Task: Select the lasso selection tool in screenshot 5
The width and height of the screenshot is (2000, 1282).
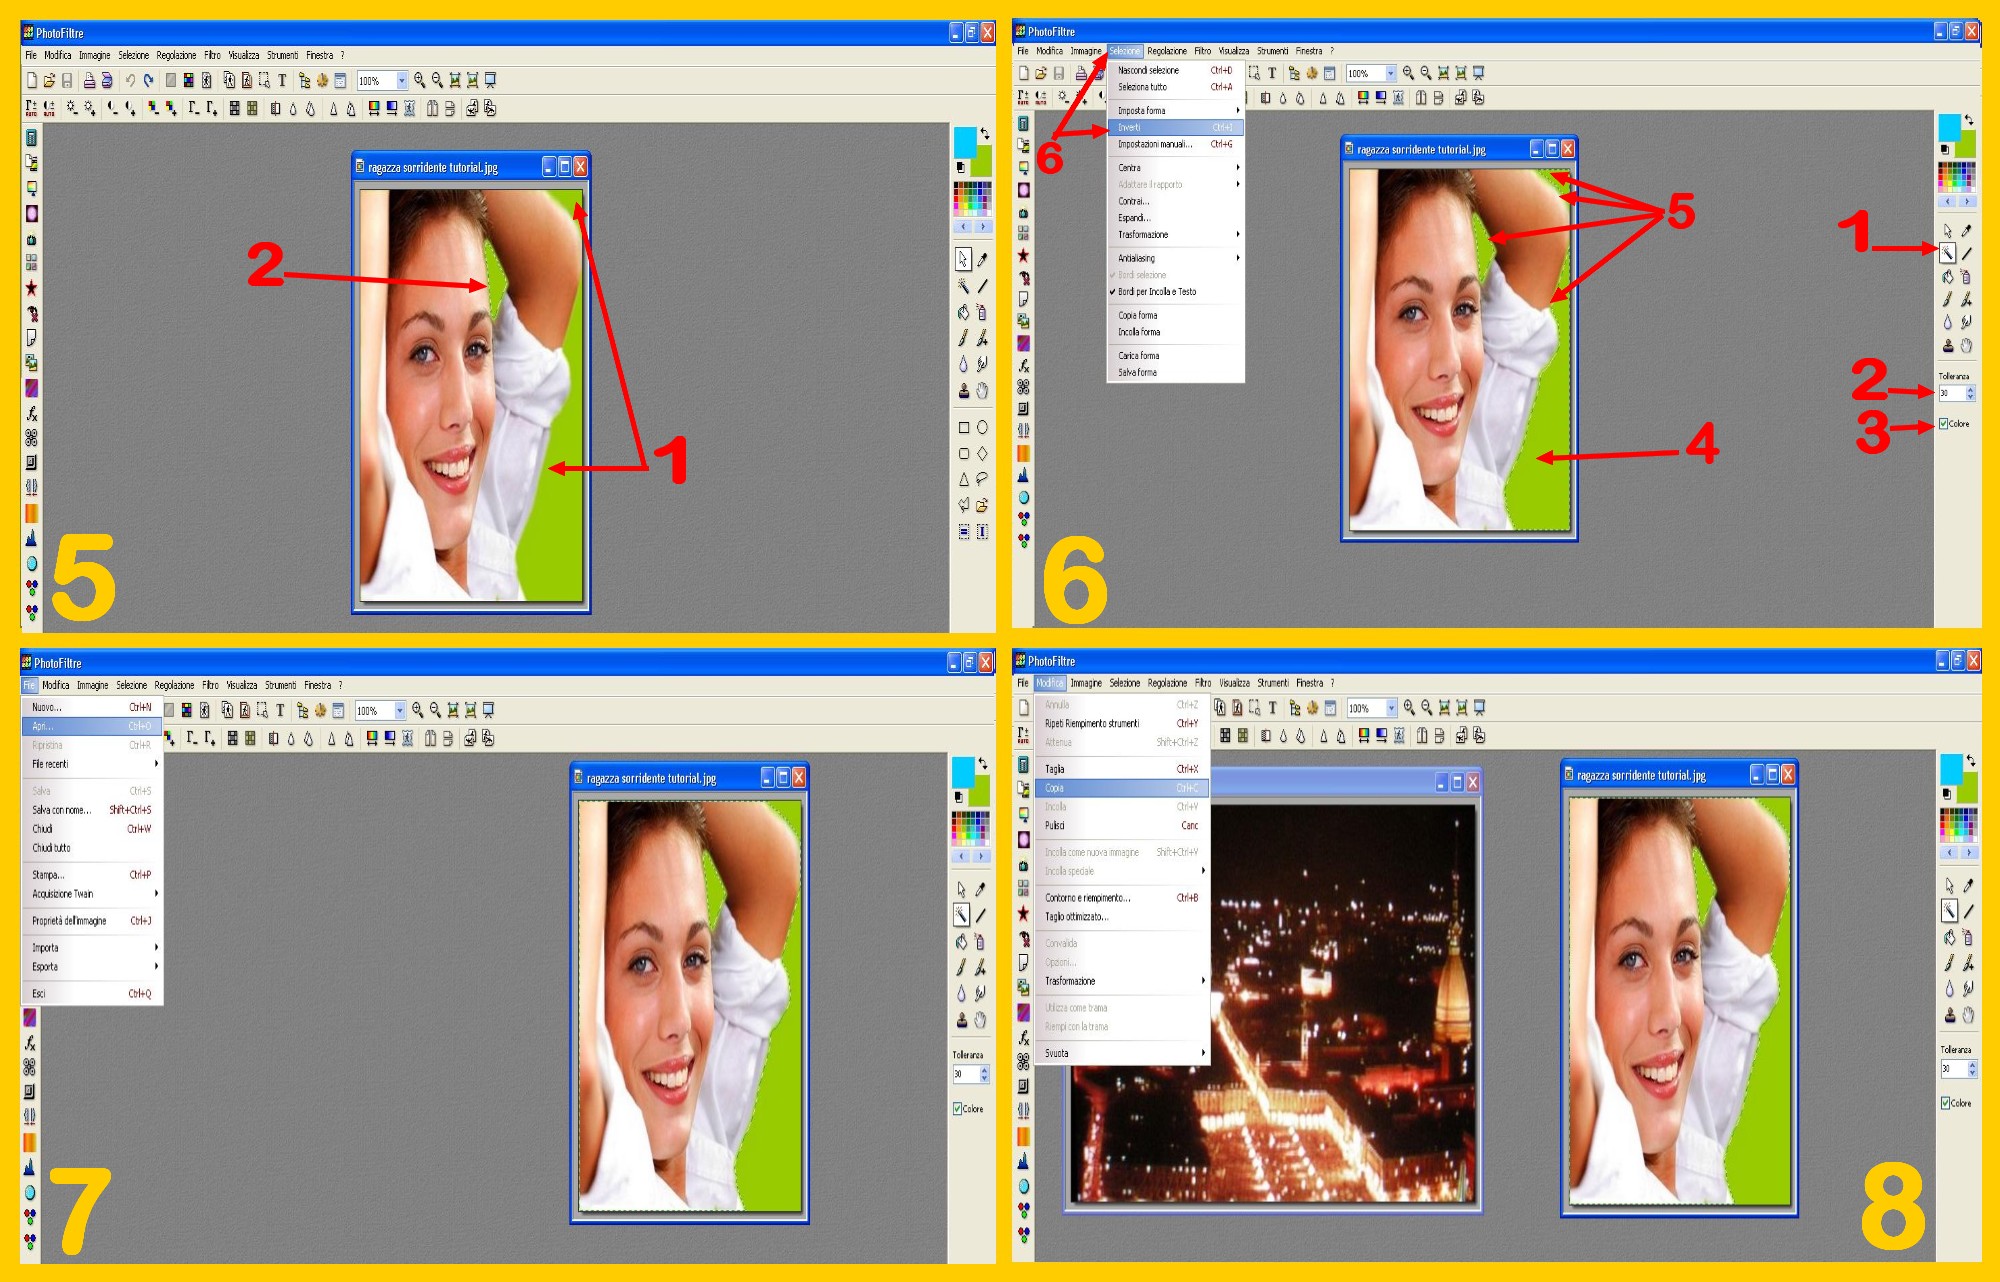Action: pyautogui.click(x=983, y=479)
